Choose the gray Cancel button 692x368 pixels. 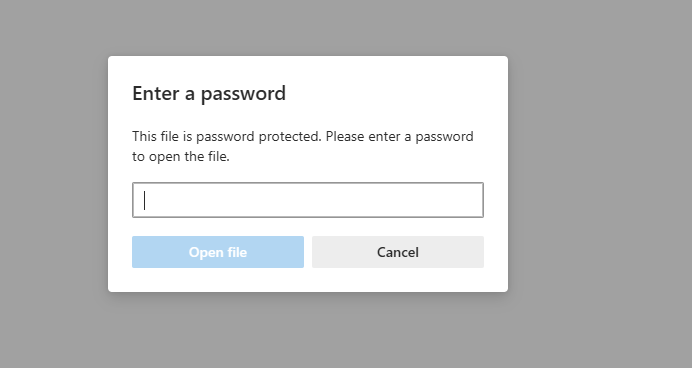pyautogui.click(x=398, y=252)
